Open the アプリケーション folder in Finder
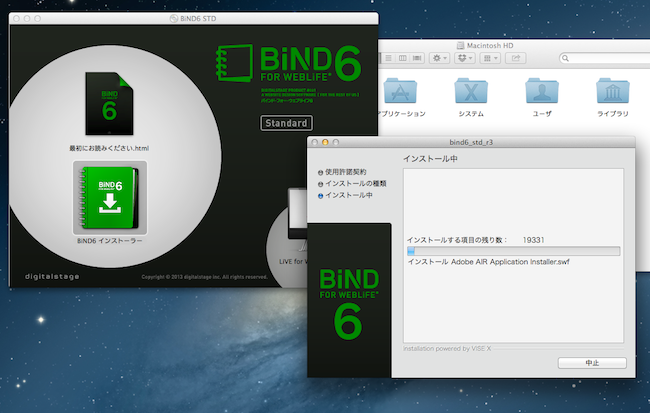The height and width of the screenshot is (413, 650). (400, 91)
